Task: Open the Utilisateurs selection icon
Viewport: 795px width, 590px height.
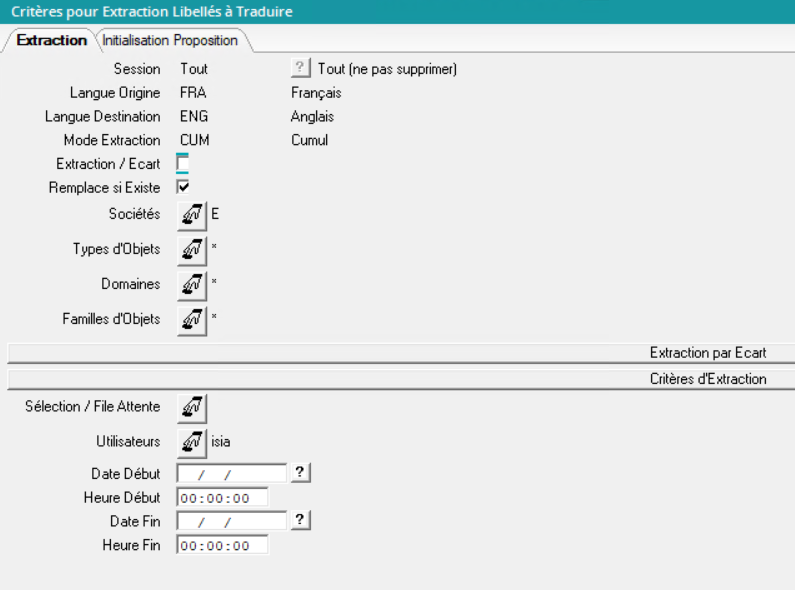Action: [192, 443]
